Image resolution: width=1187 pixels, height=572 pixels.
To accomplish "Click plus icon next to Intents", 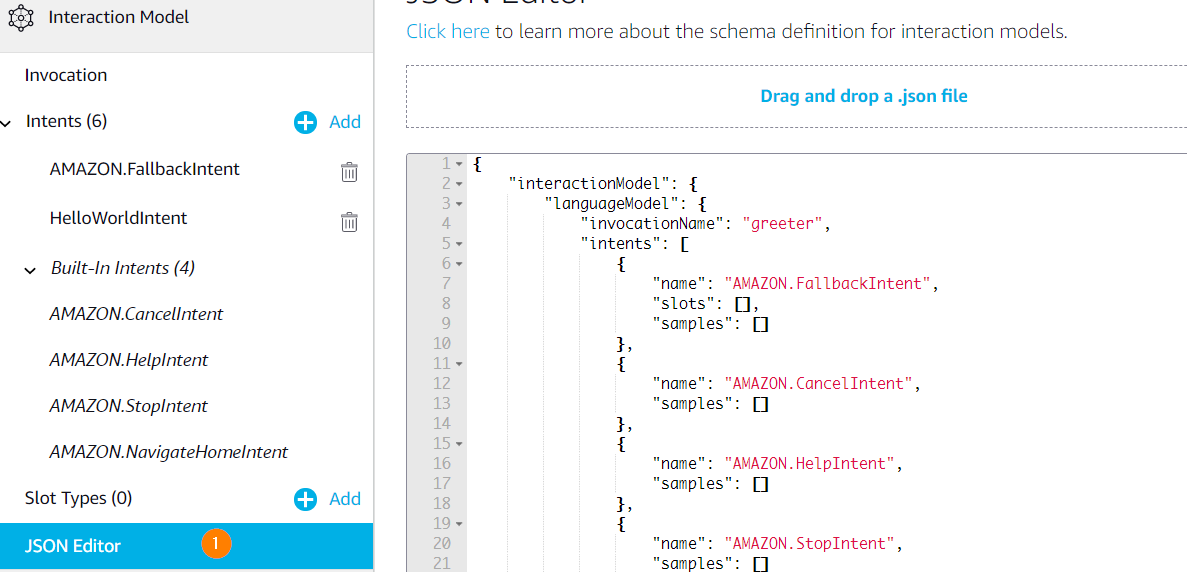I will click(305, 123).
